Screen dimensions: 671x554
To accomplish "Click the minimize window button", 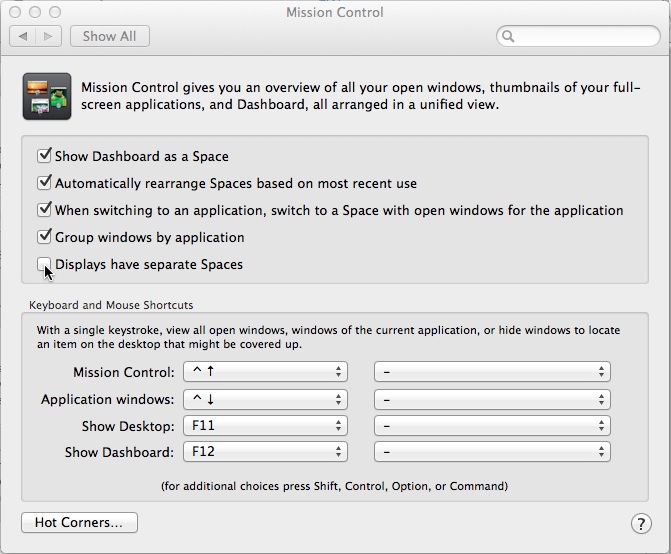I will click(x=35, y=12).
